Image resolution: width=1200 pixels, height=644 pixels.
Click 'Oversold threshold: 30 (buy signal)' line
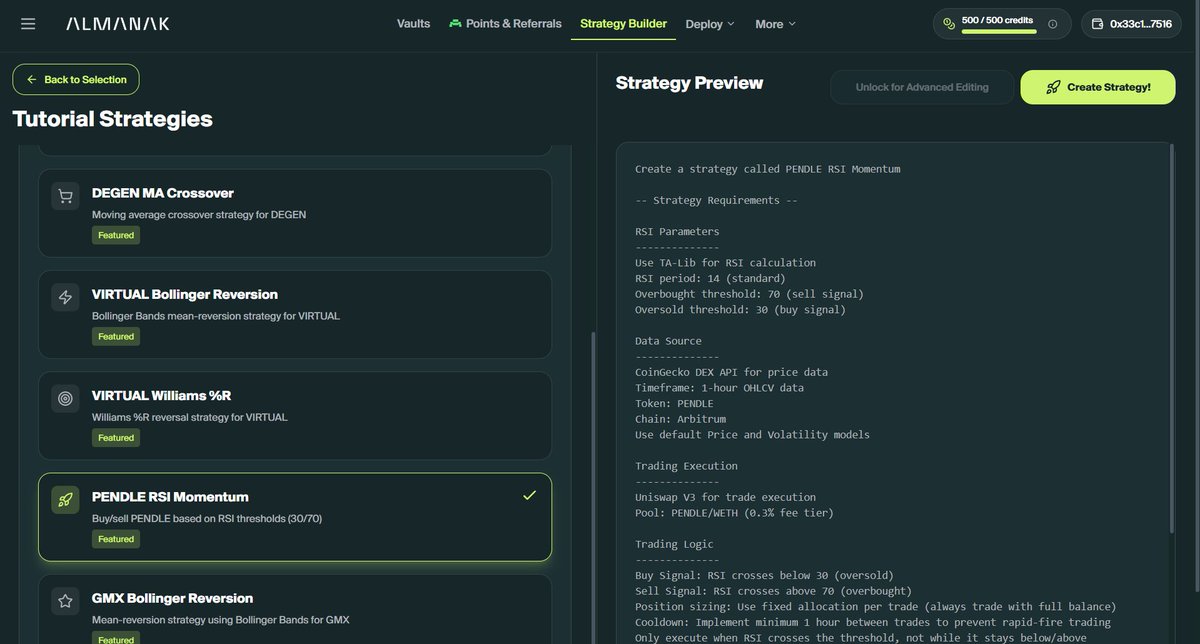click(740, 310)
